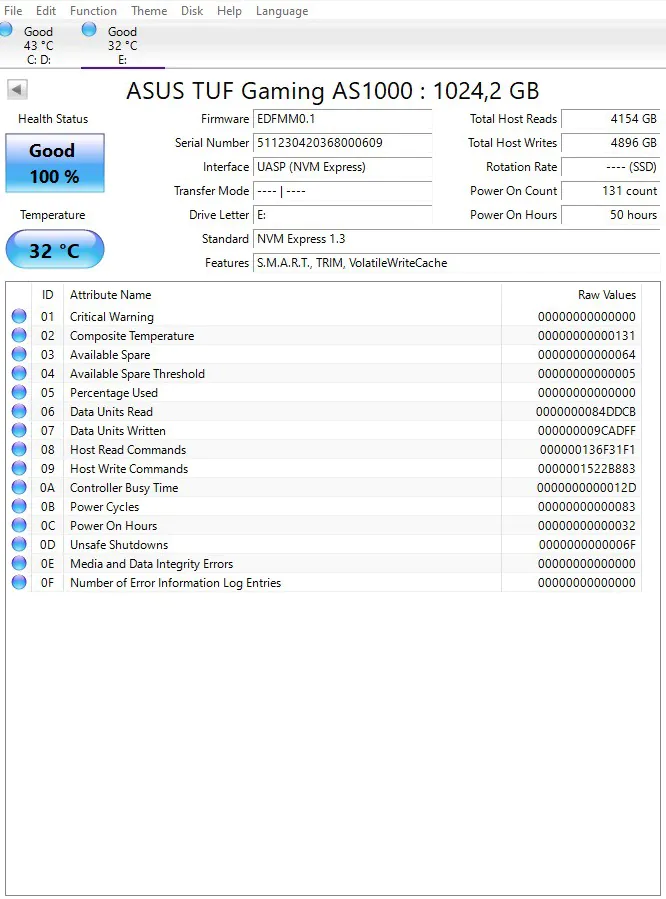Click the Transfer Mode field

342,191
